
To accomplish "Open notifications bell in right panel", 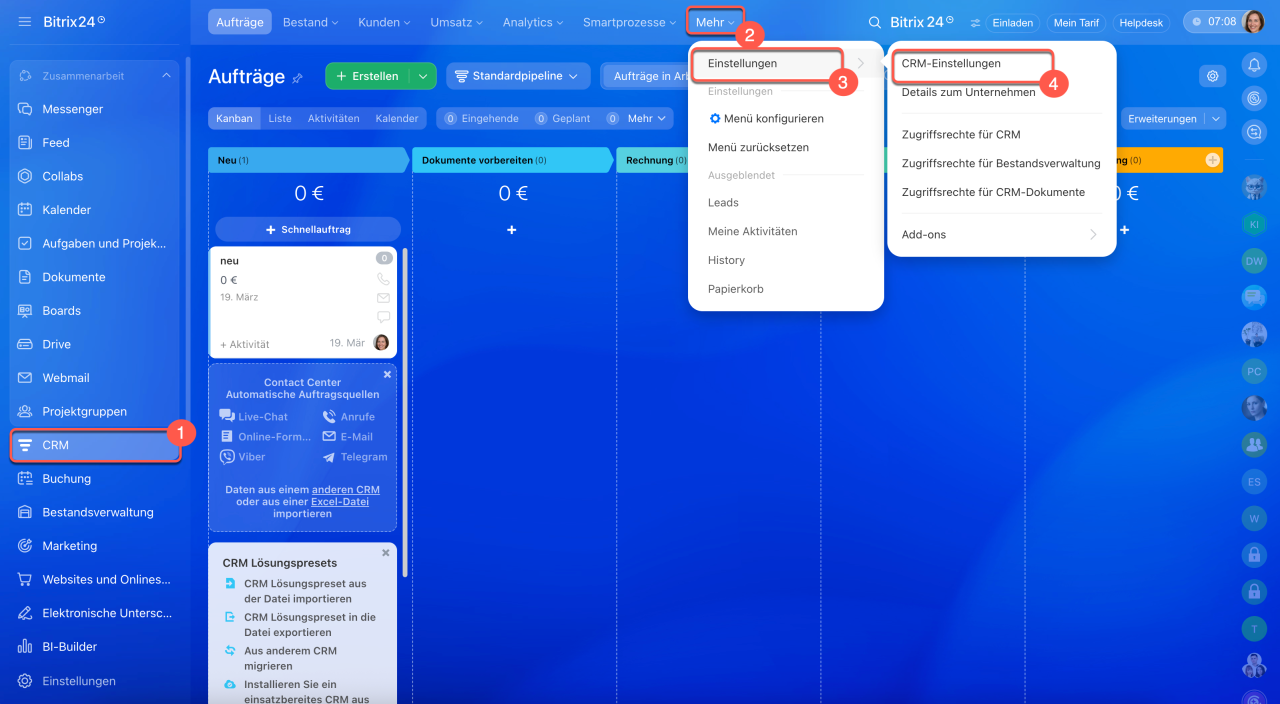I will 1254,65.
